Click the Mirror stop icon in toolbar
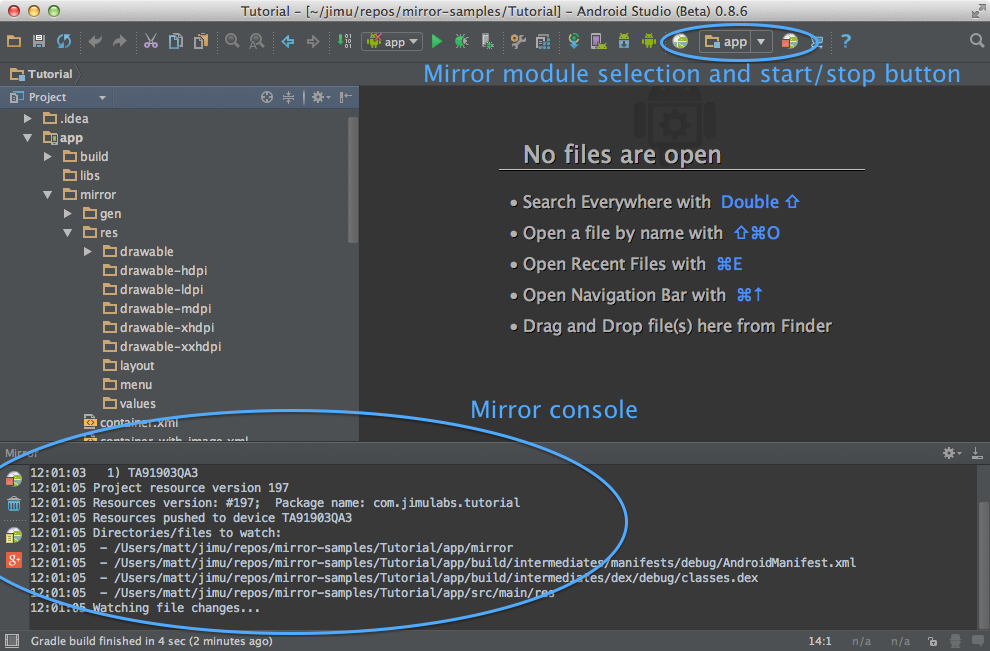 click(x=789, y=42)
